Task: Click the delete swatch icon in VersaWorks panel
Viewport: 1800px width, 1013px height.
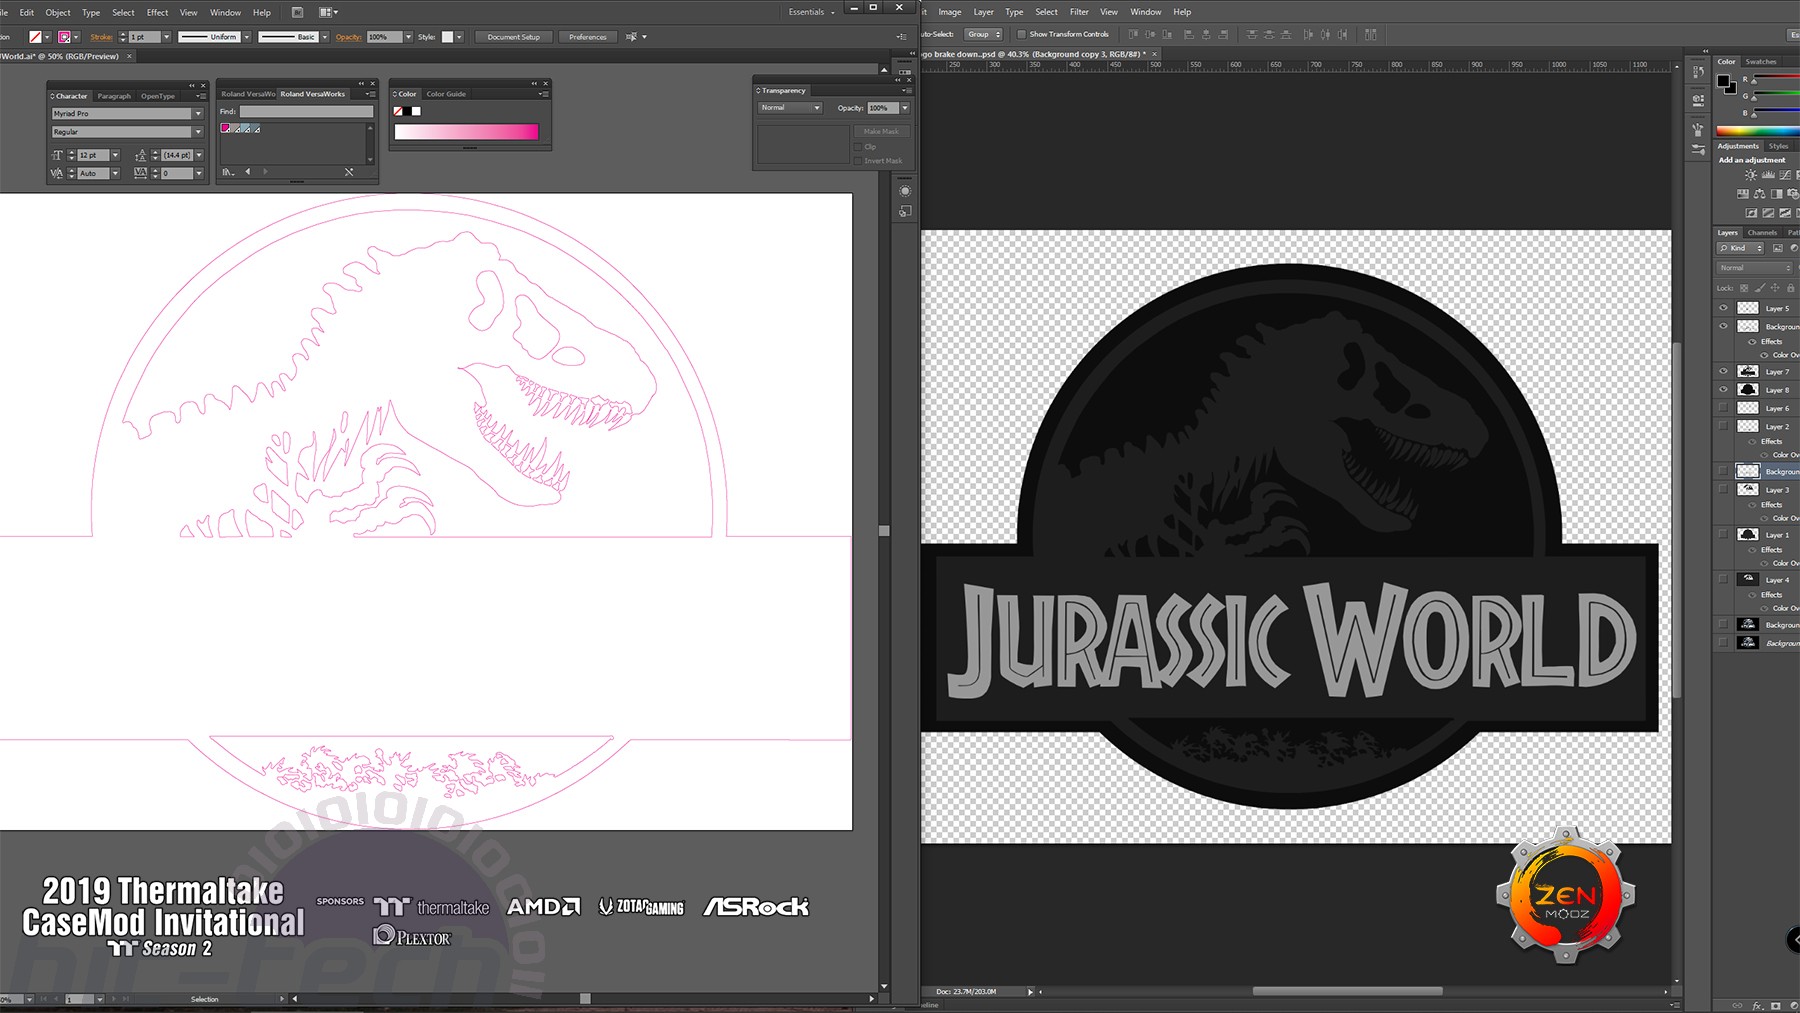Action: 349,172
